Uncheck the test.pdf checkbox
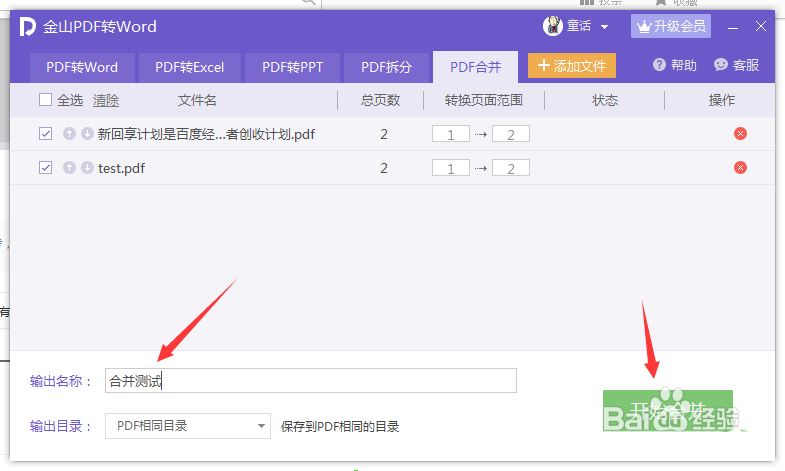Screen dimensions: 785x471 pyautogui.click(x=46, y=168)
